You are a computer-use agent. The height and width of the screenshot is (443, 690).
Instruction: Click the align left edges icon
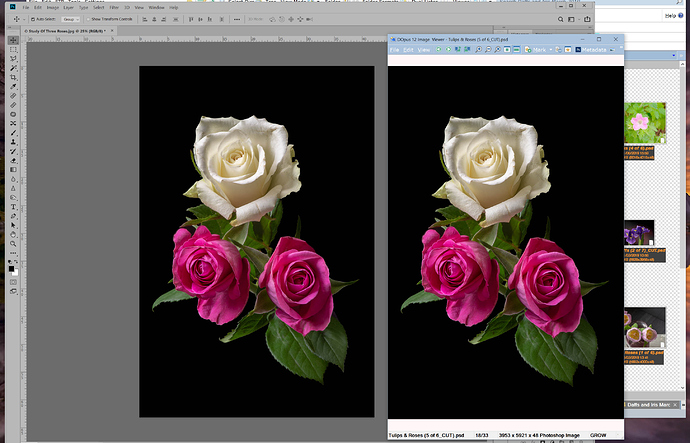144,19
